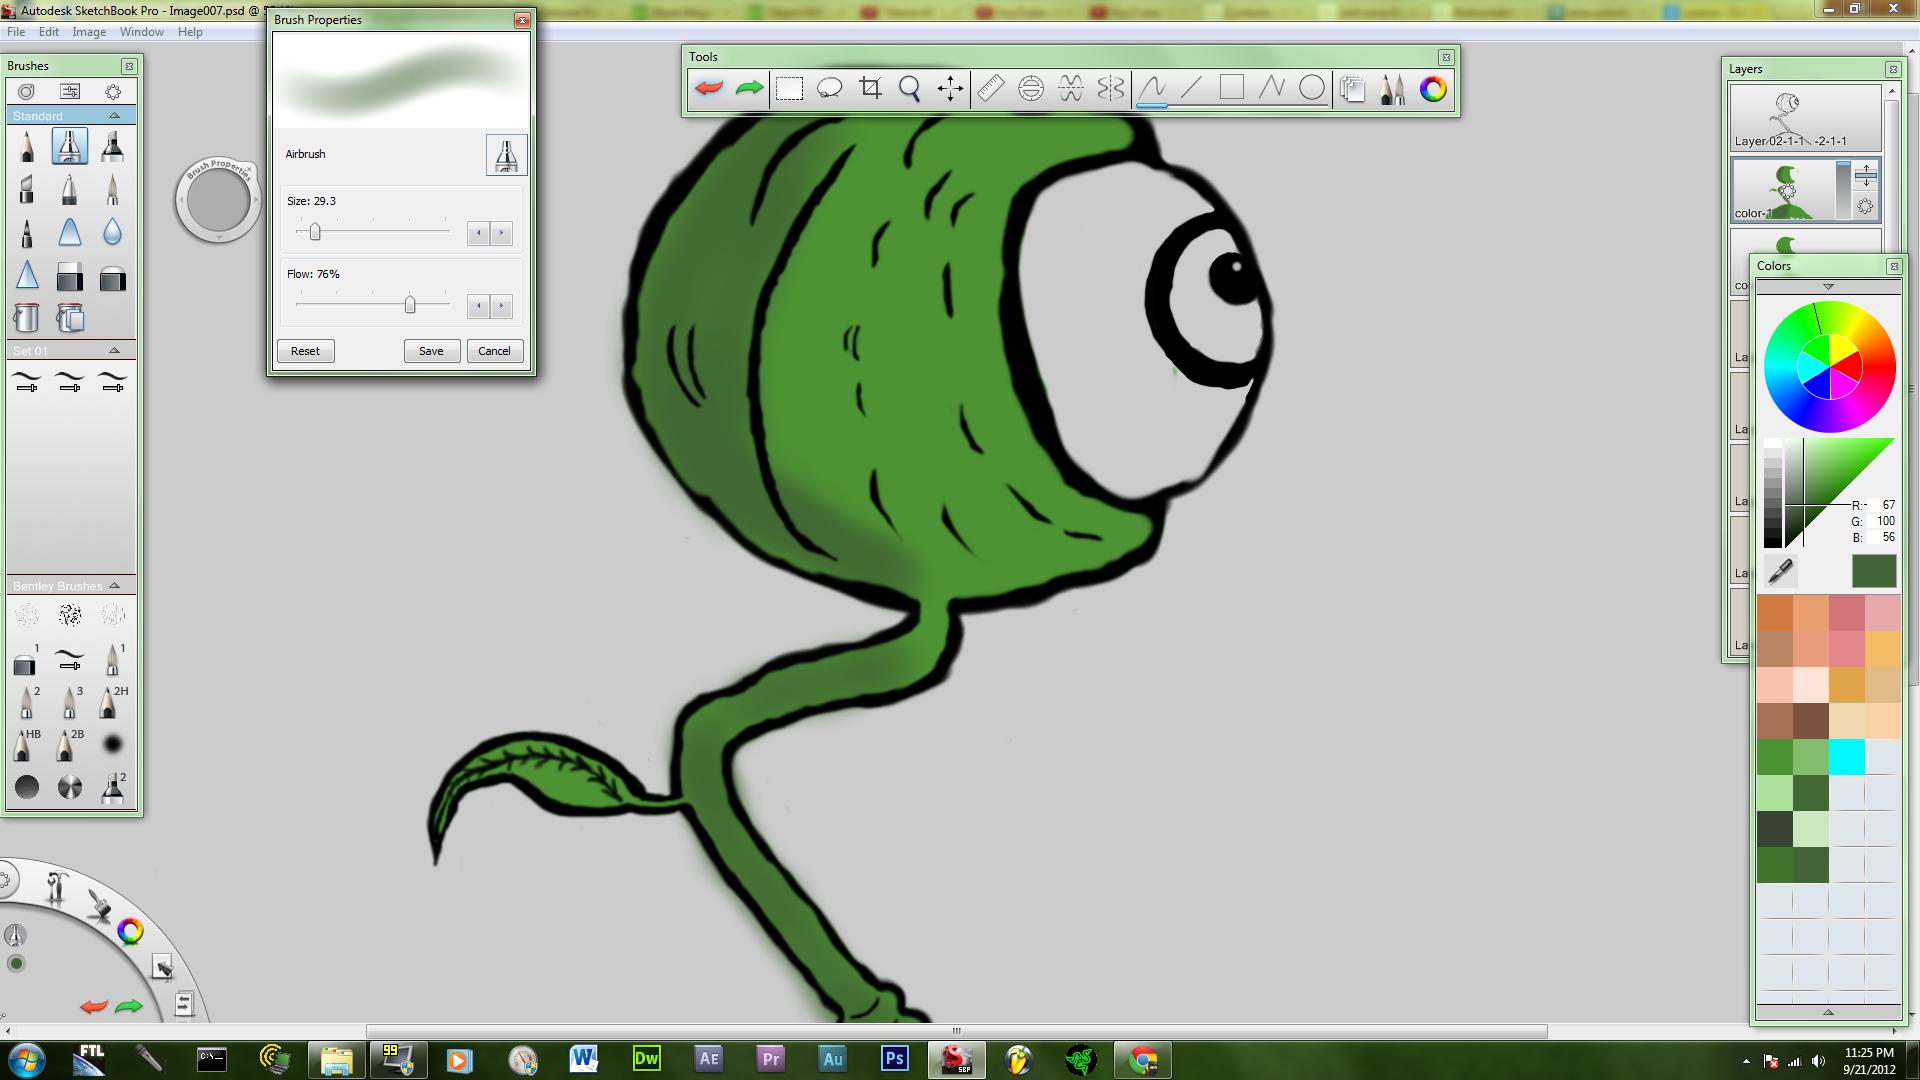
Task: Open the Brush palette icon in Tools
Action: 1392,89
